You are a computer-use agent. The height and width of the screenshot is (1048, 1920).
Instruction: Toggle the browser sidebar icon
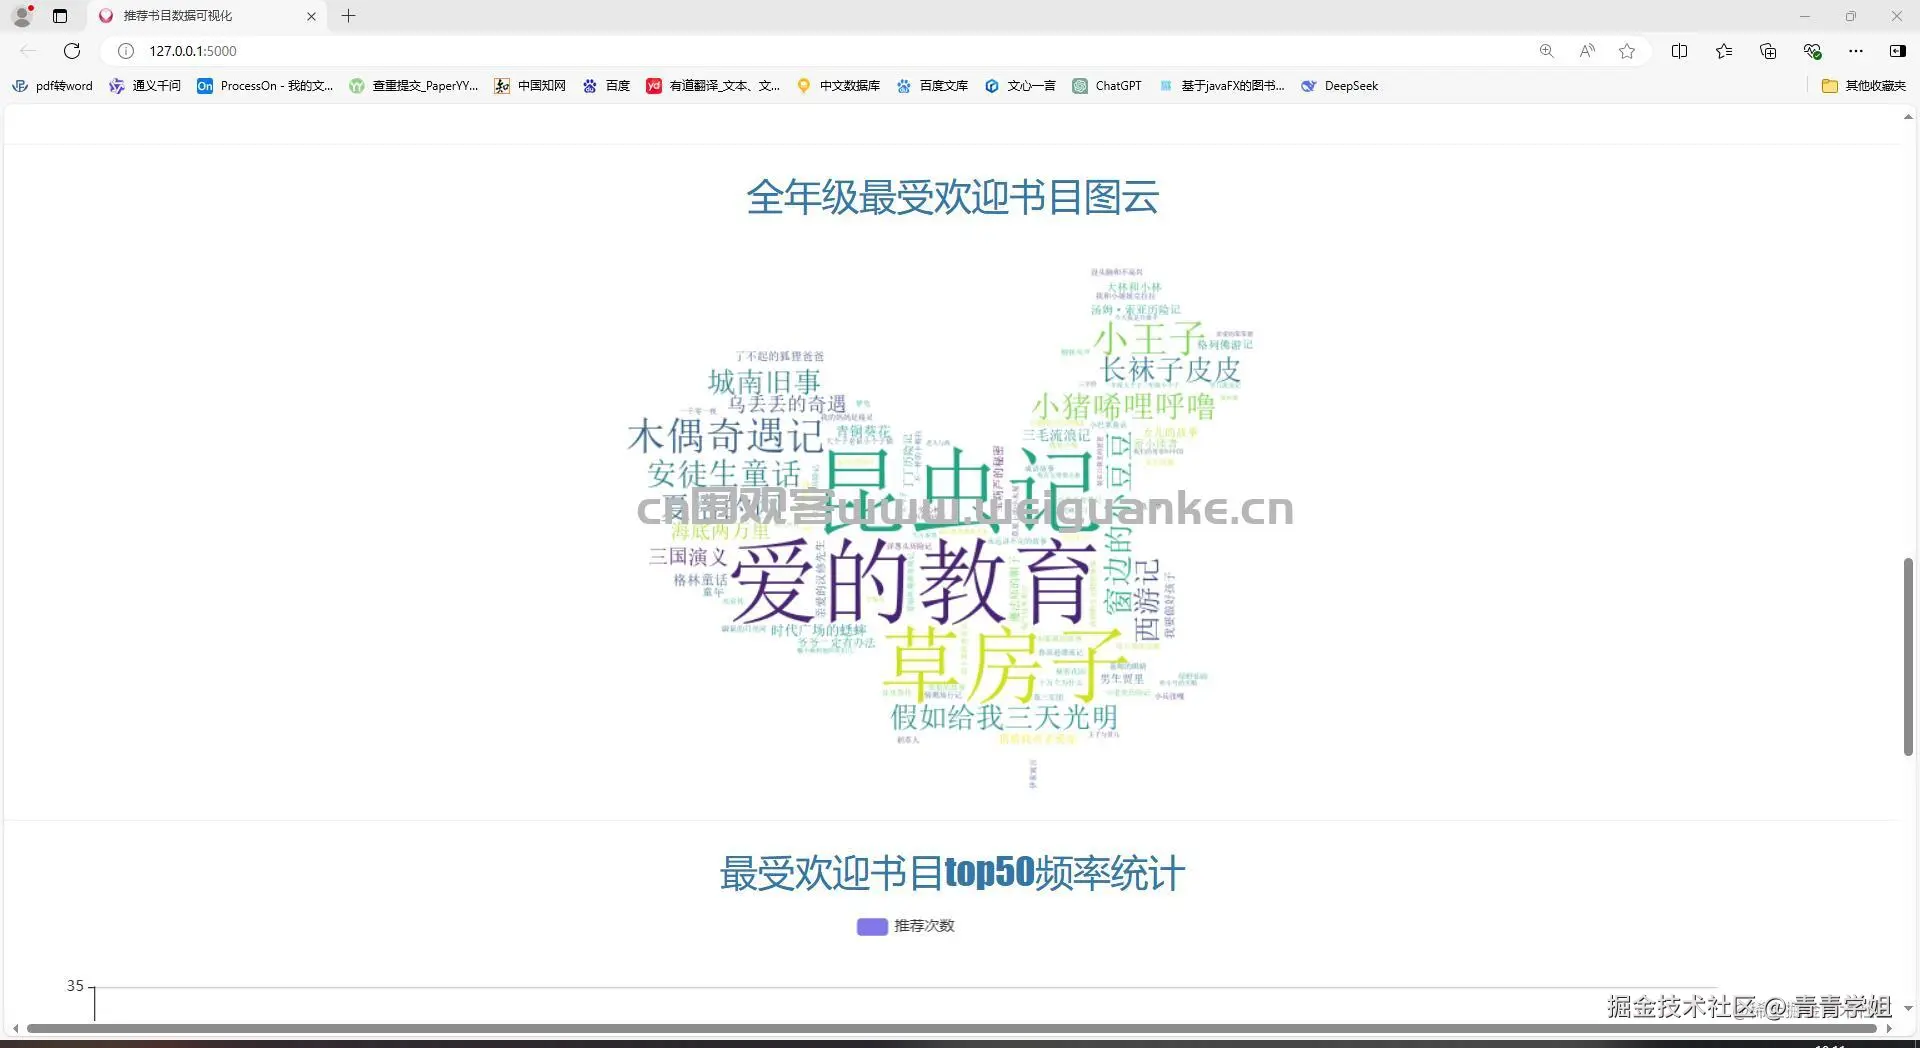coord(1897,51)
